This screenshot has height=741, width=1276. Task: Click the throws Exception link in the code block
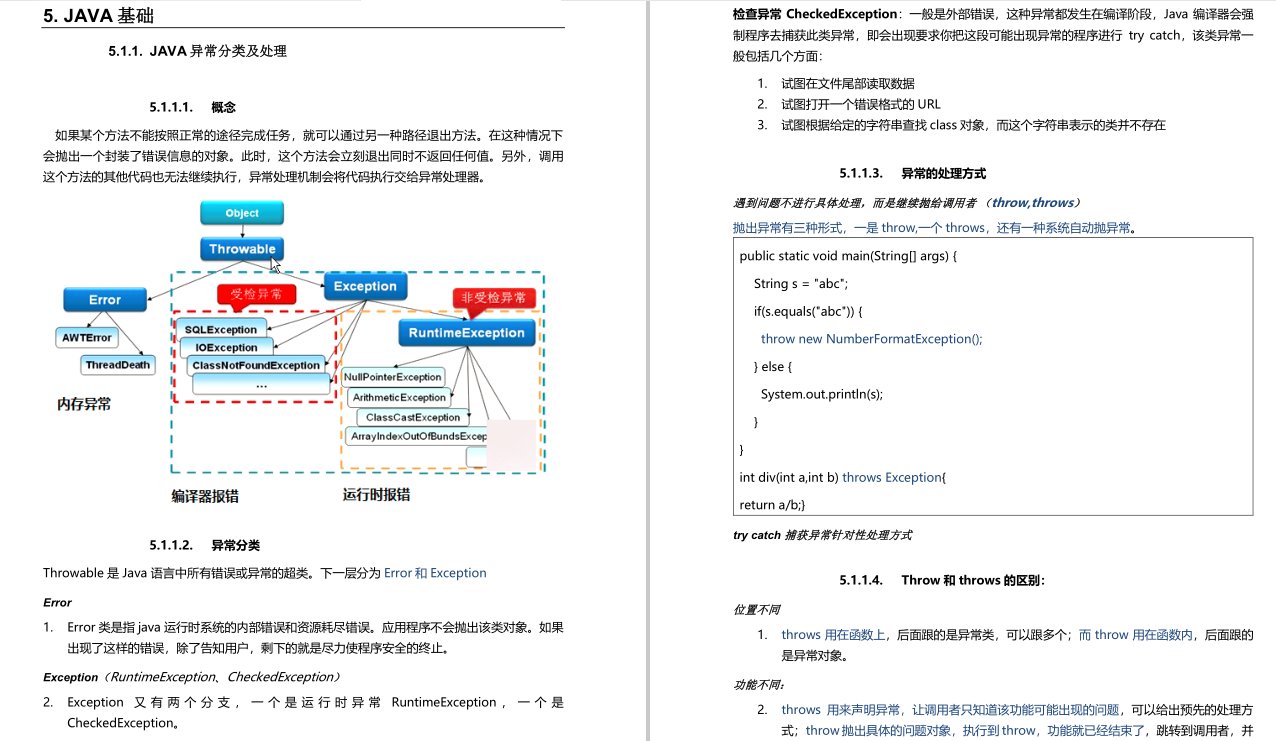892,477
